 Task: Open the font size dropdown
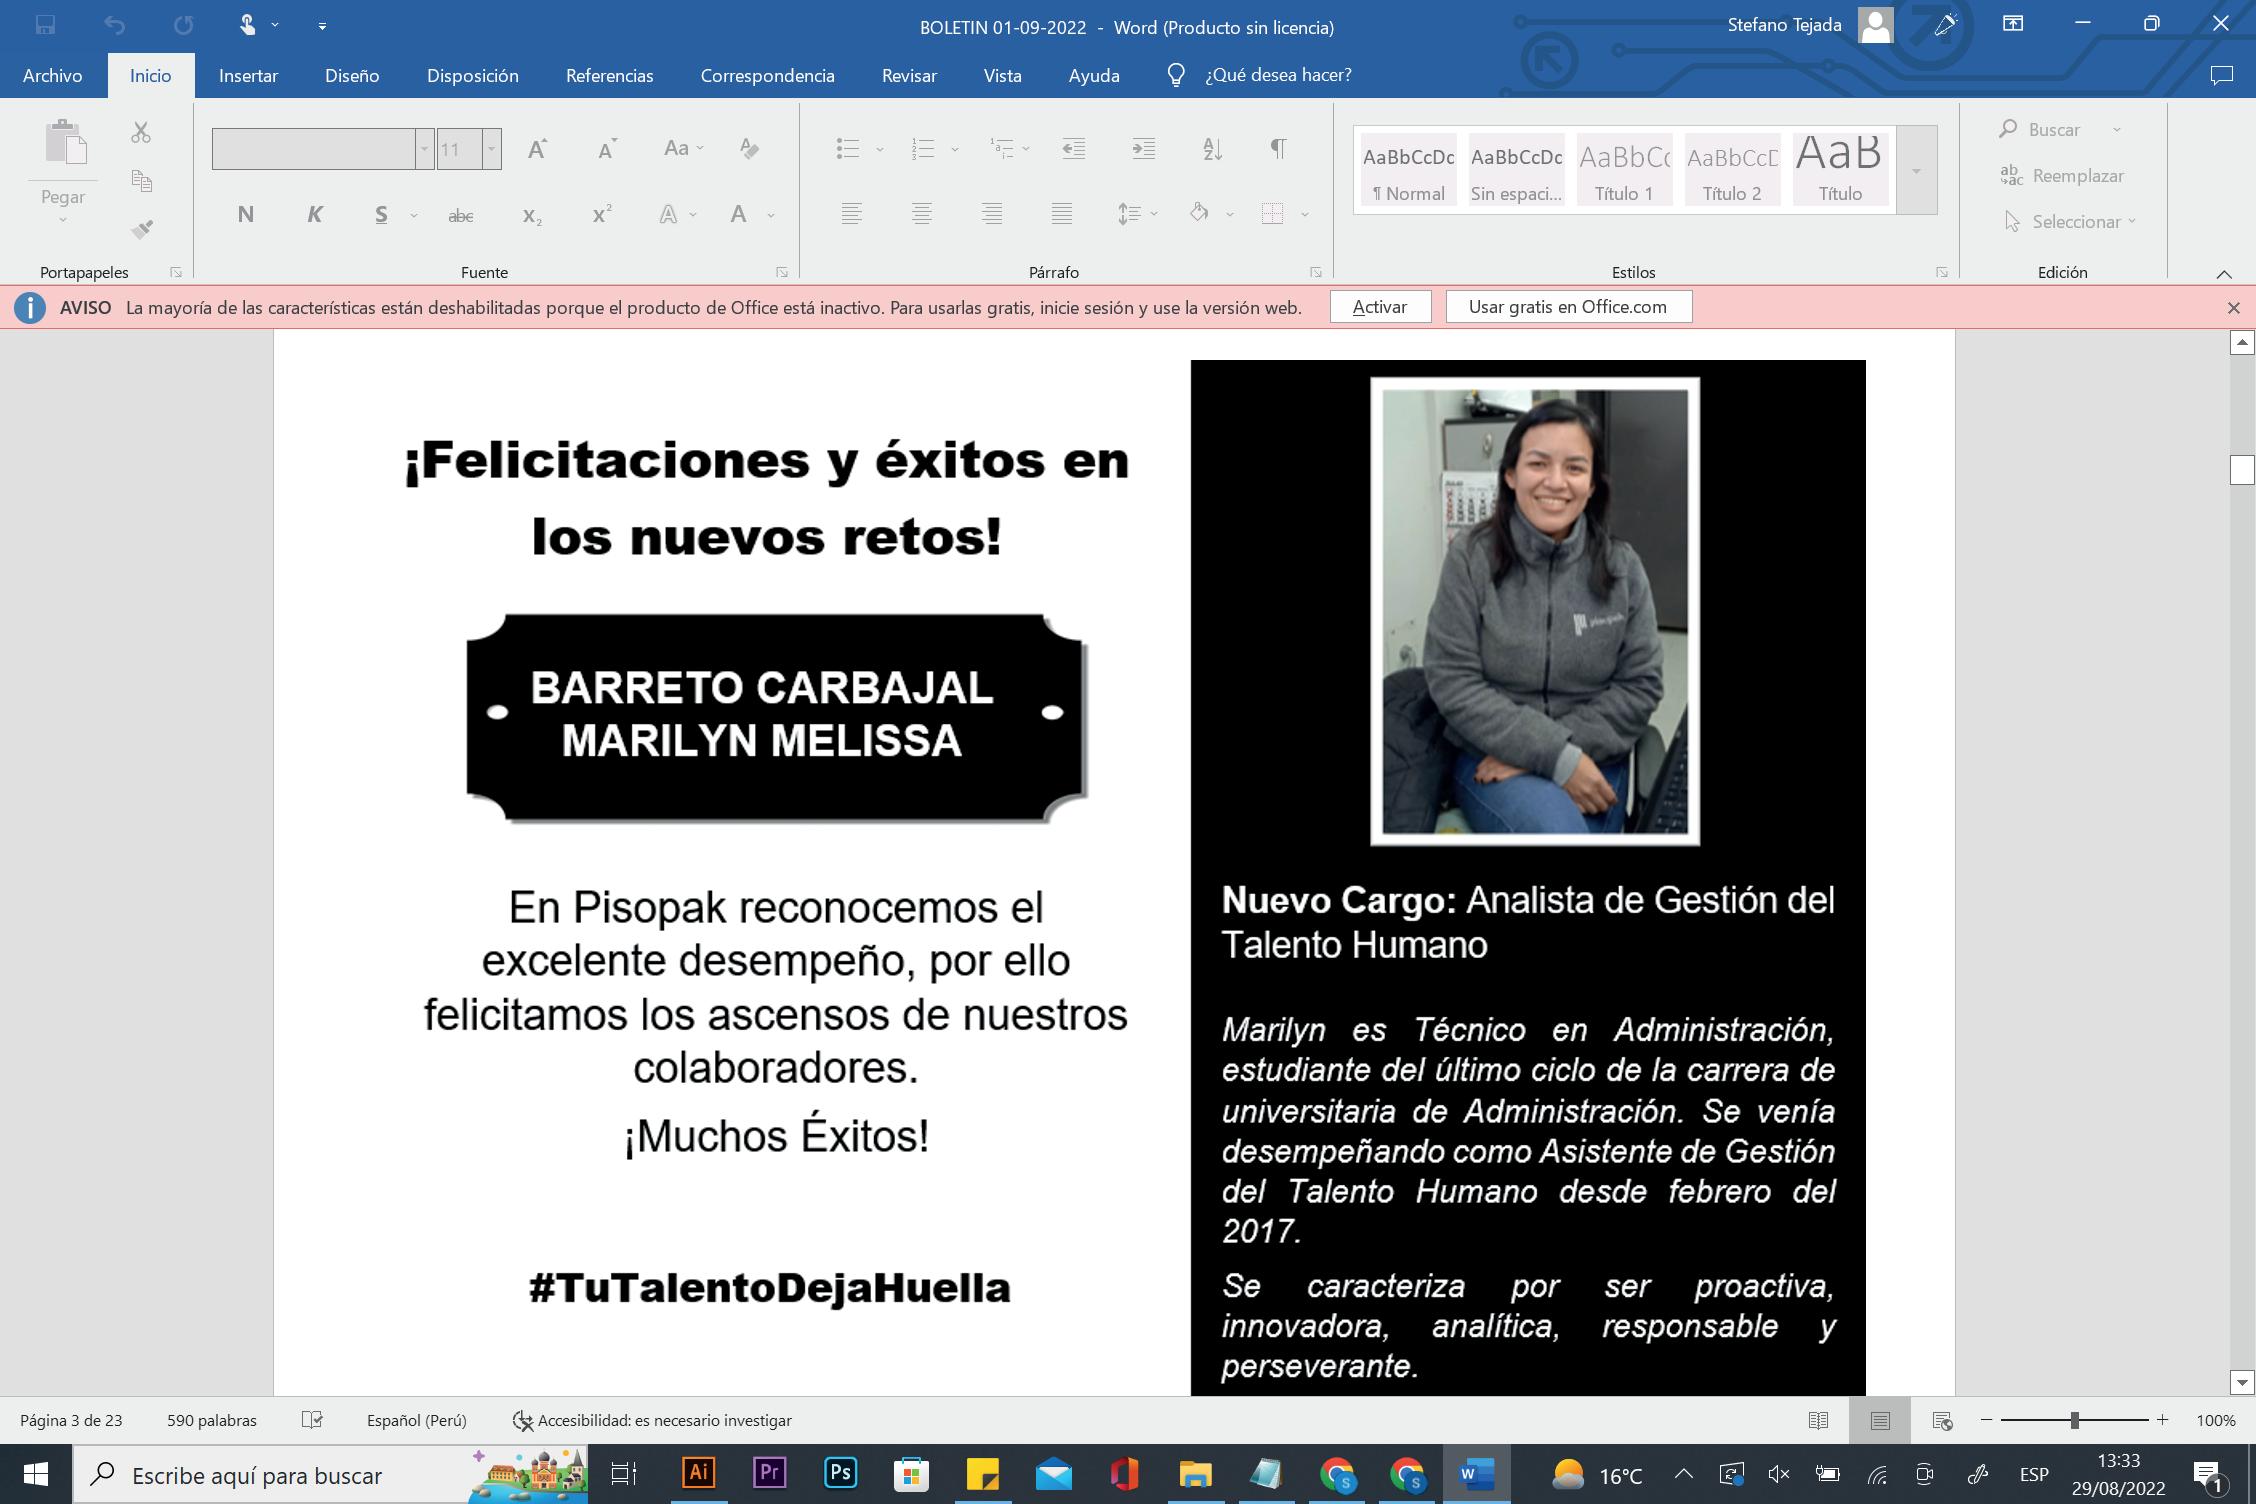point(491,149)
